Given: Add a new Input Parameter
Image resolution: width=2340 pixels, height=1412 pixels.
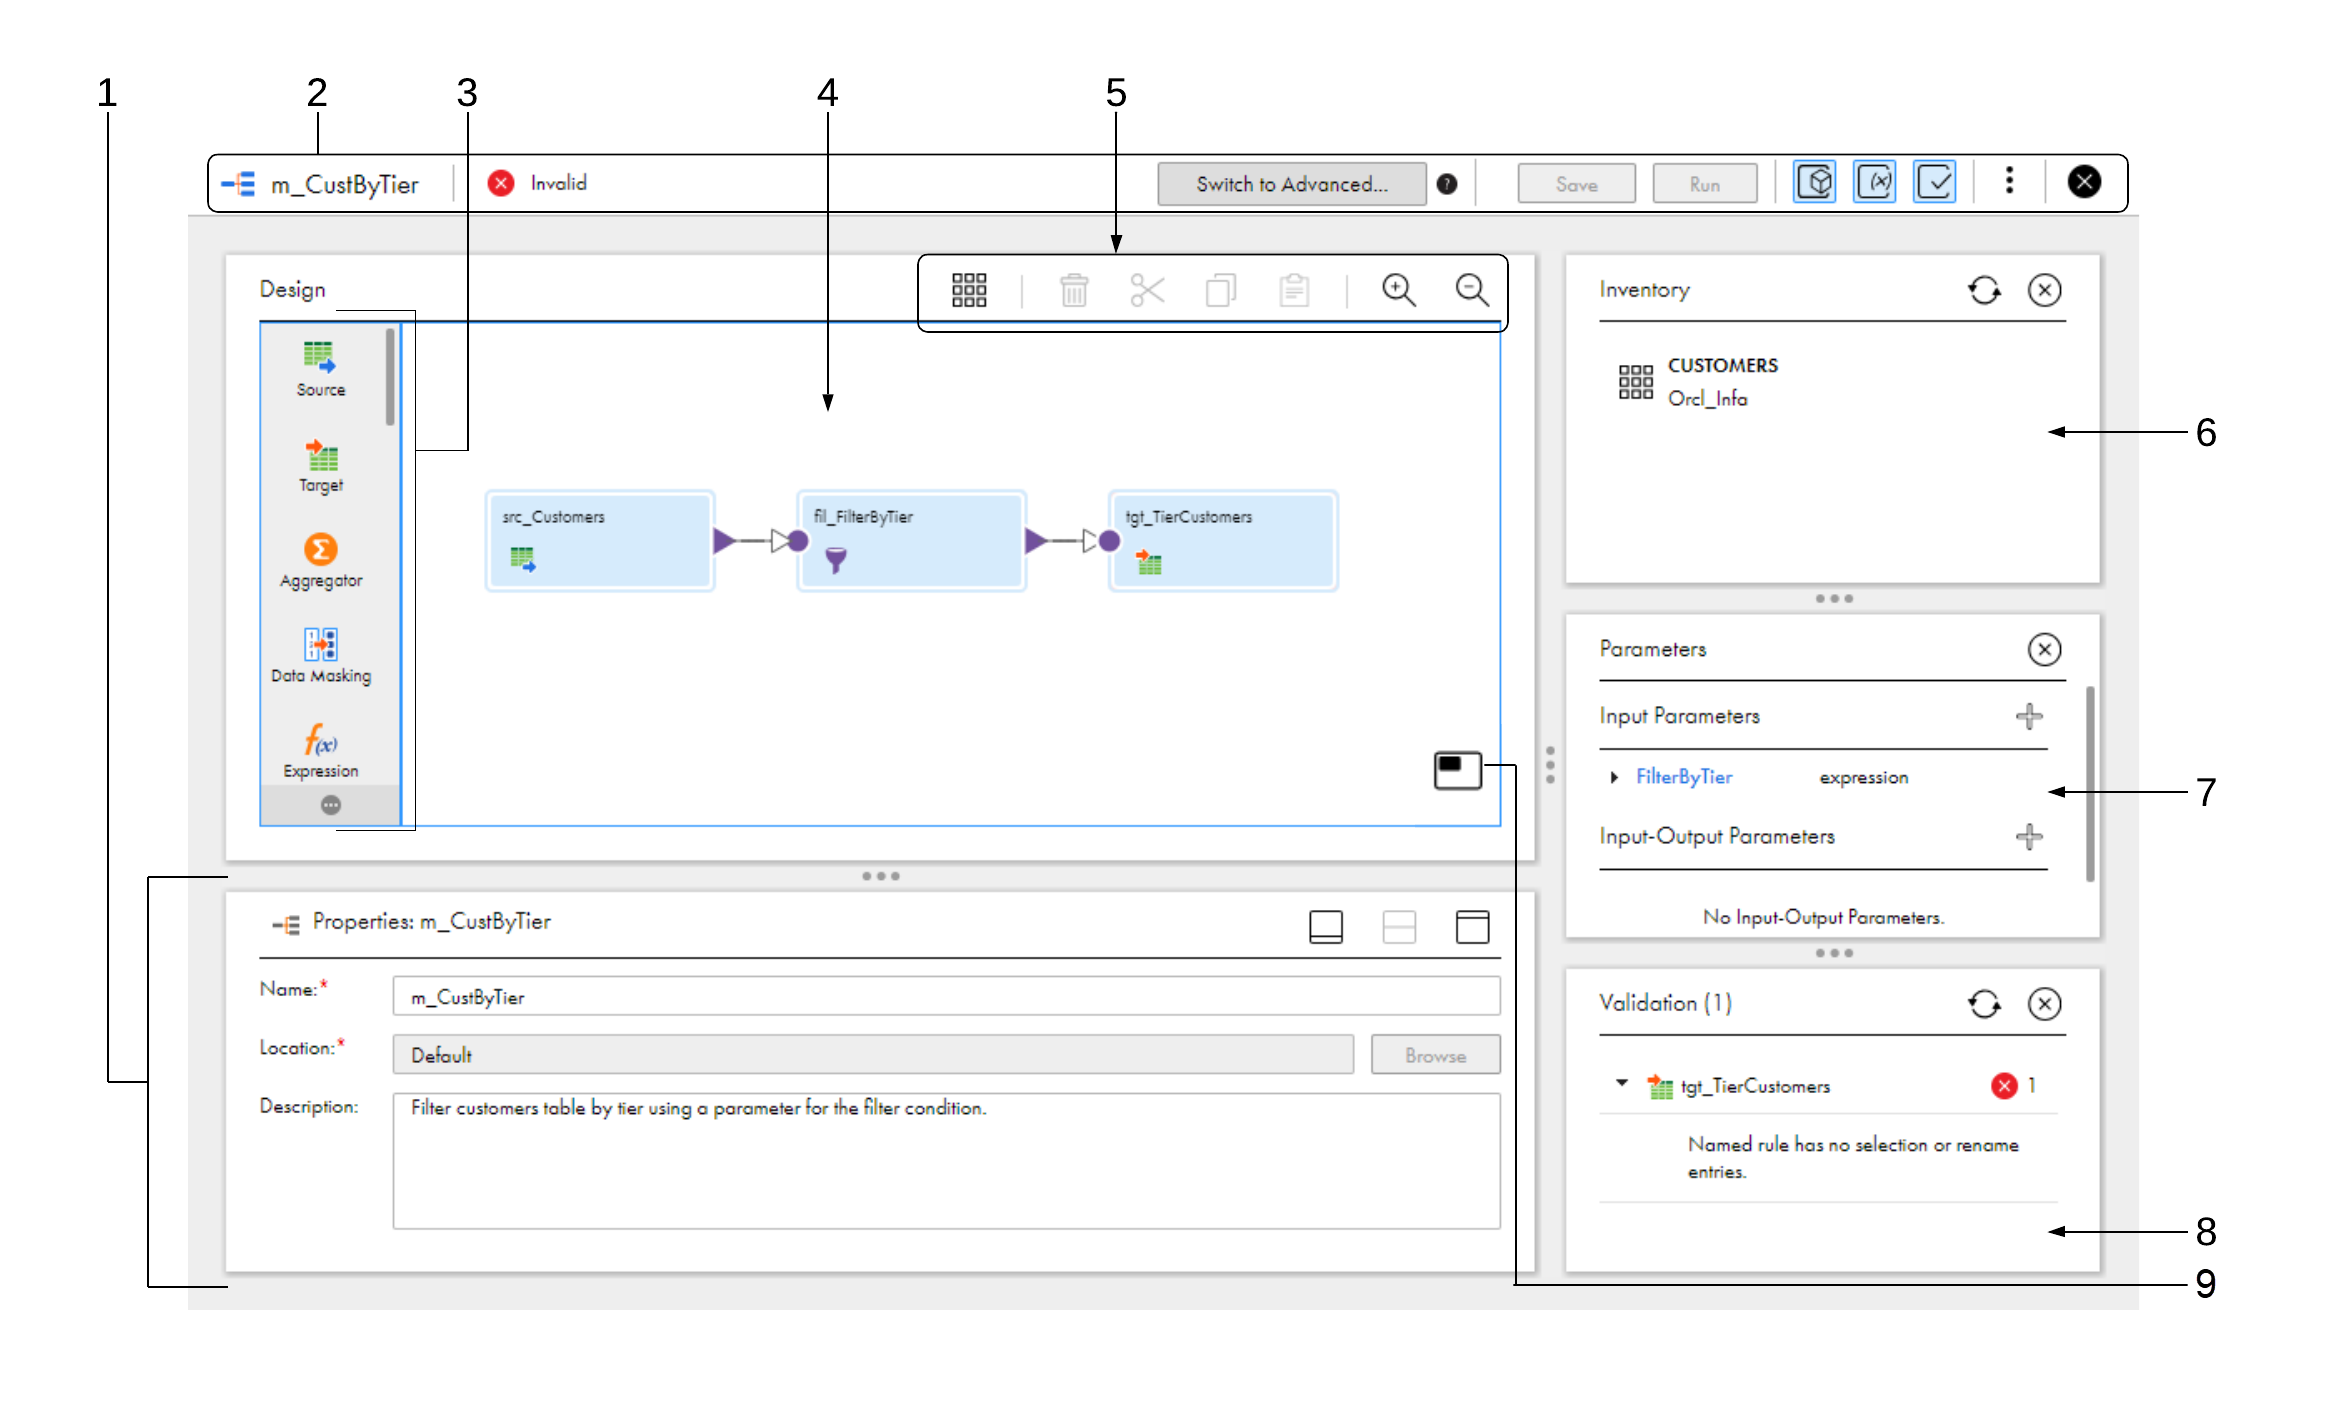Looking at the screenshot, I should pos(2029,716).
